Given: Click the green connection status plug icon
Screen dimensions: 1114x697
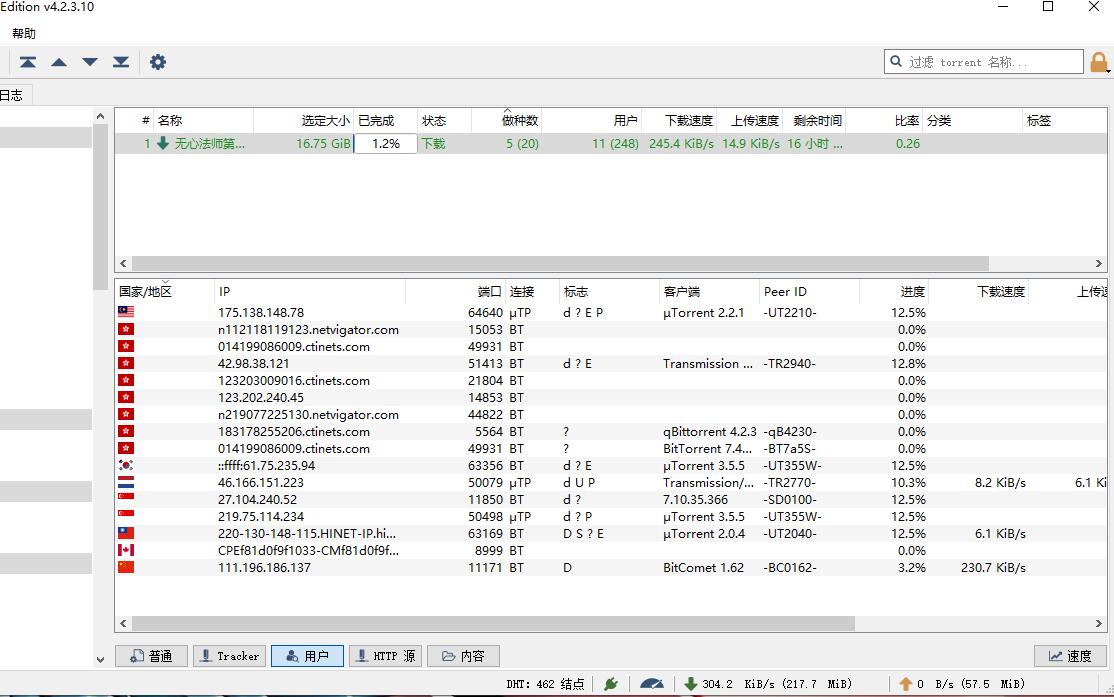Looking at the screenshot, I should 611,684.
